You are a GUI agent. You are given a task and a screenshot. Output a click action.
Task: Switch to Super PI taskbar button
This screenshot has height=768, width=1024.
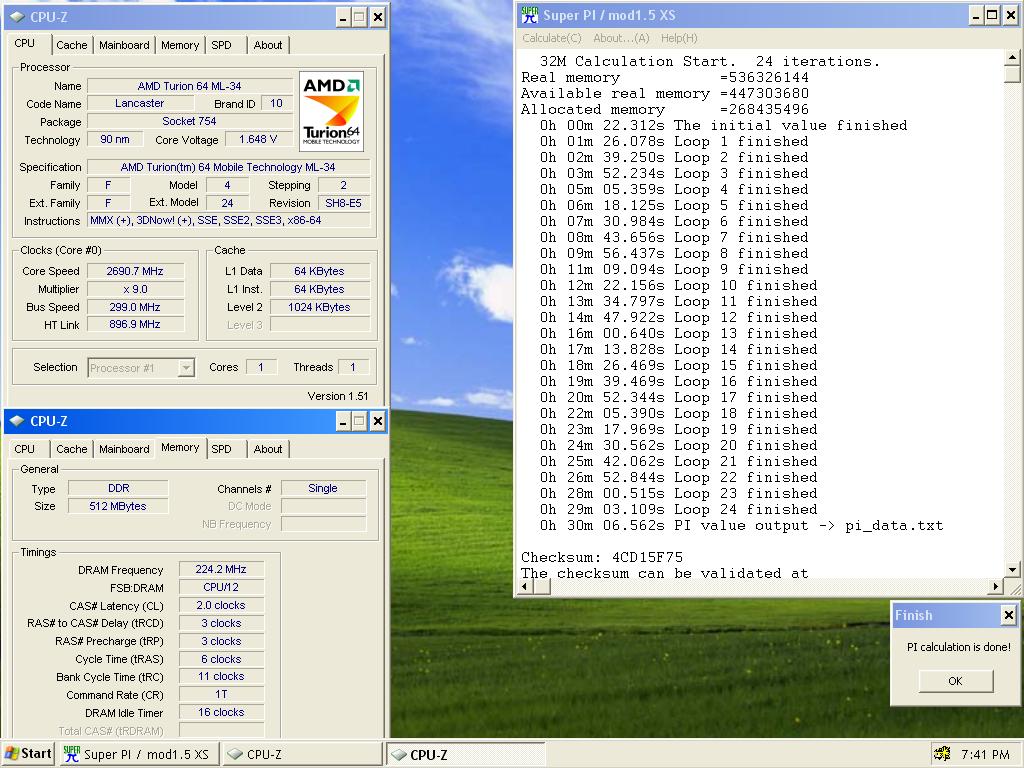click(x=138, y=754)
